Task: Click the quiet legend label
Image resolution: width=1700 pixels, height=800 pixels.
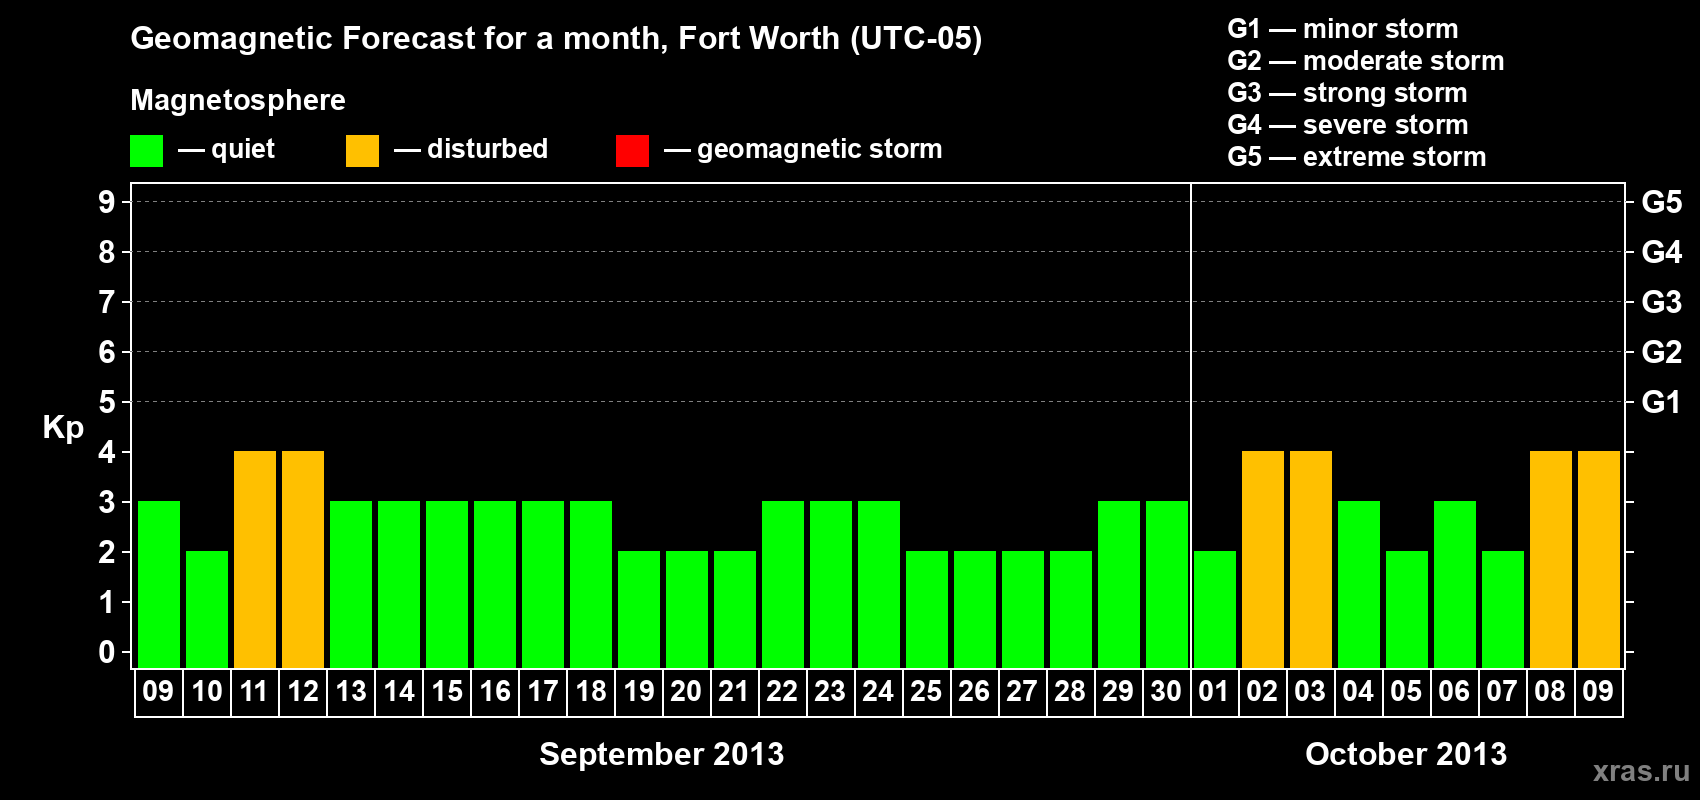Action: pos(243,149)
